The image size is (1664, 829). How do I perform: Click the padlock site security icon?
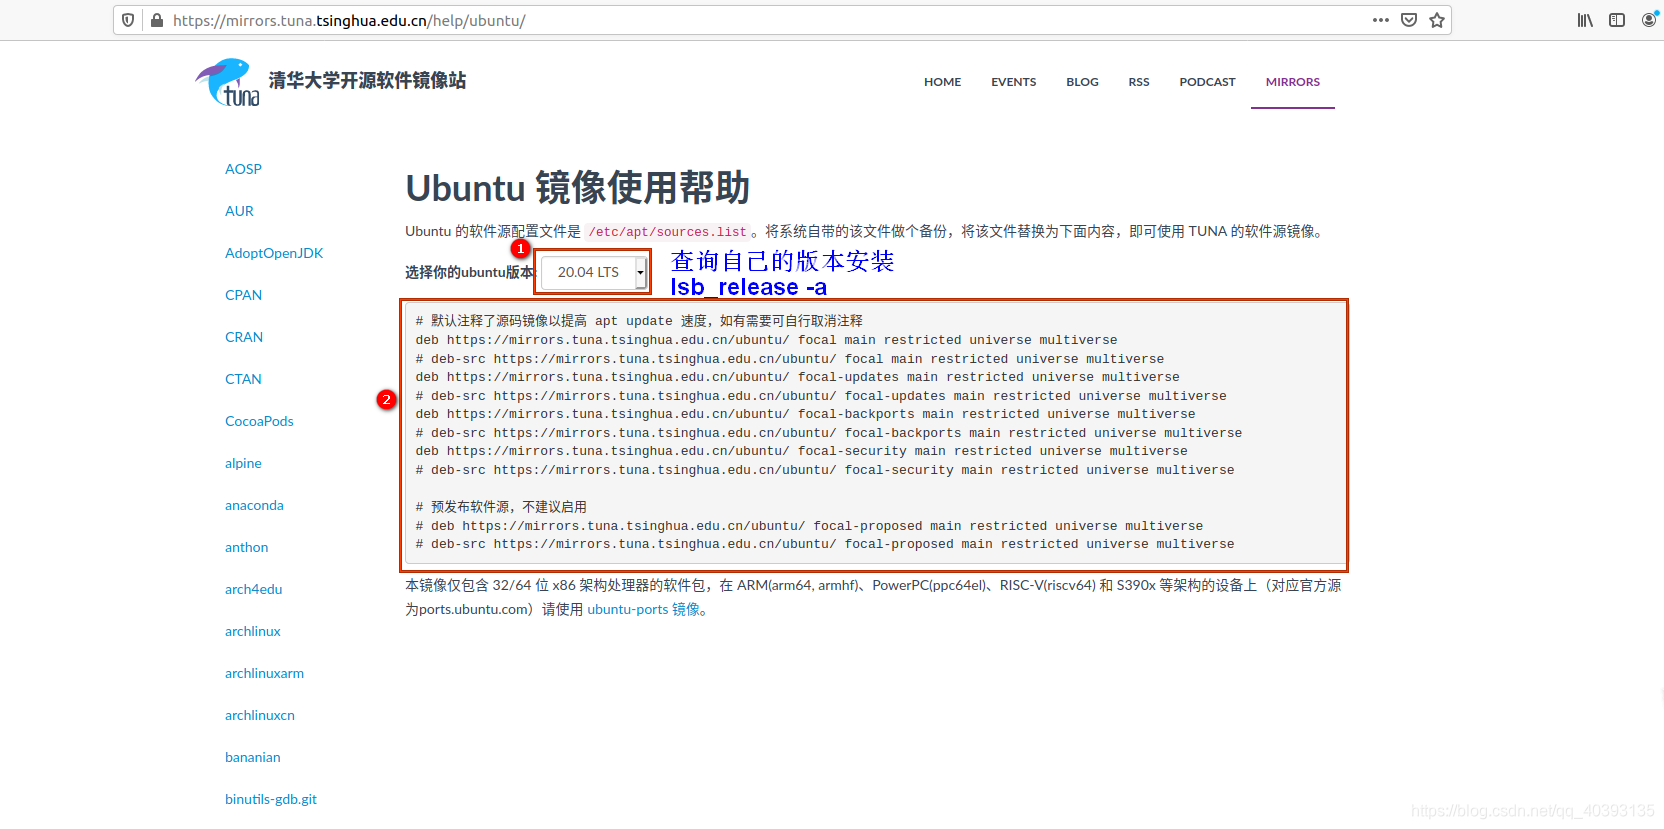156,20
